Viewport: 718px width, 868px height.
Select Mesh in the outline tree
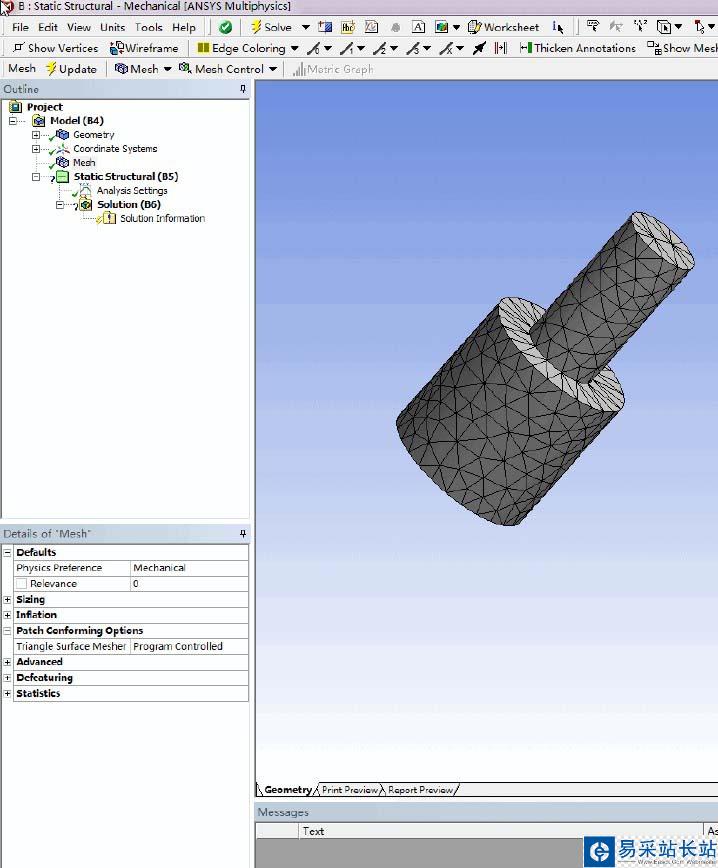[x=84, y=162]
